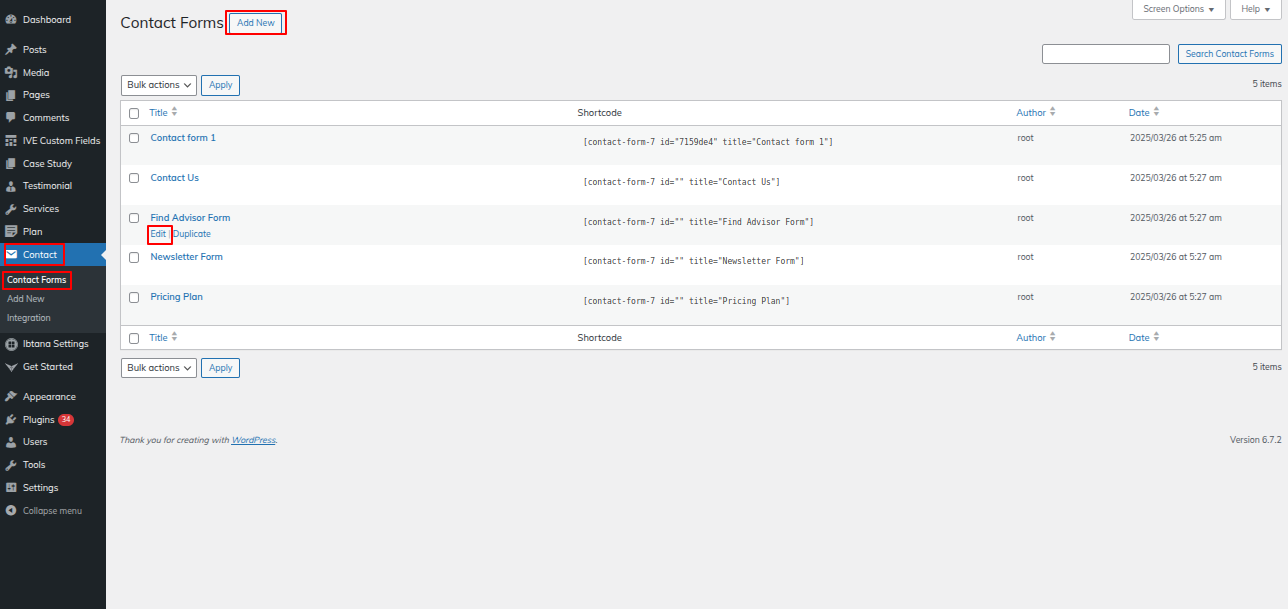Click the Comments speech bubble icon
Screen dimensions: 1288x609
(11, 118)
